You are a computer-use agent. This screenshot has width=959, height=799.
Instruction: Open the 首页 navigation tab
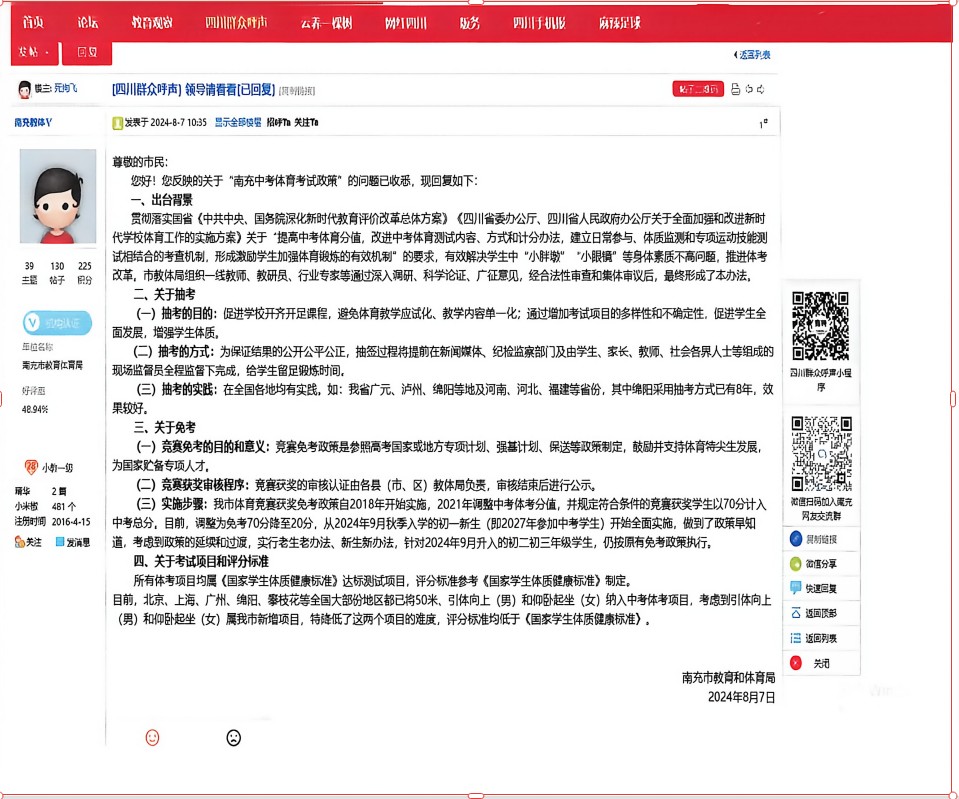[x=33, y=23]
